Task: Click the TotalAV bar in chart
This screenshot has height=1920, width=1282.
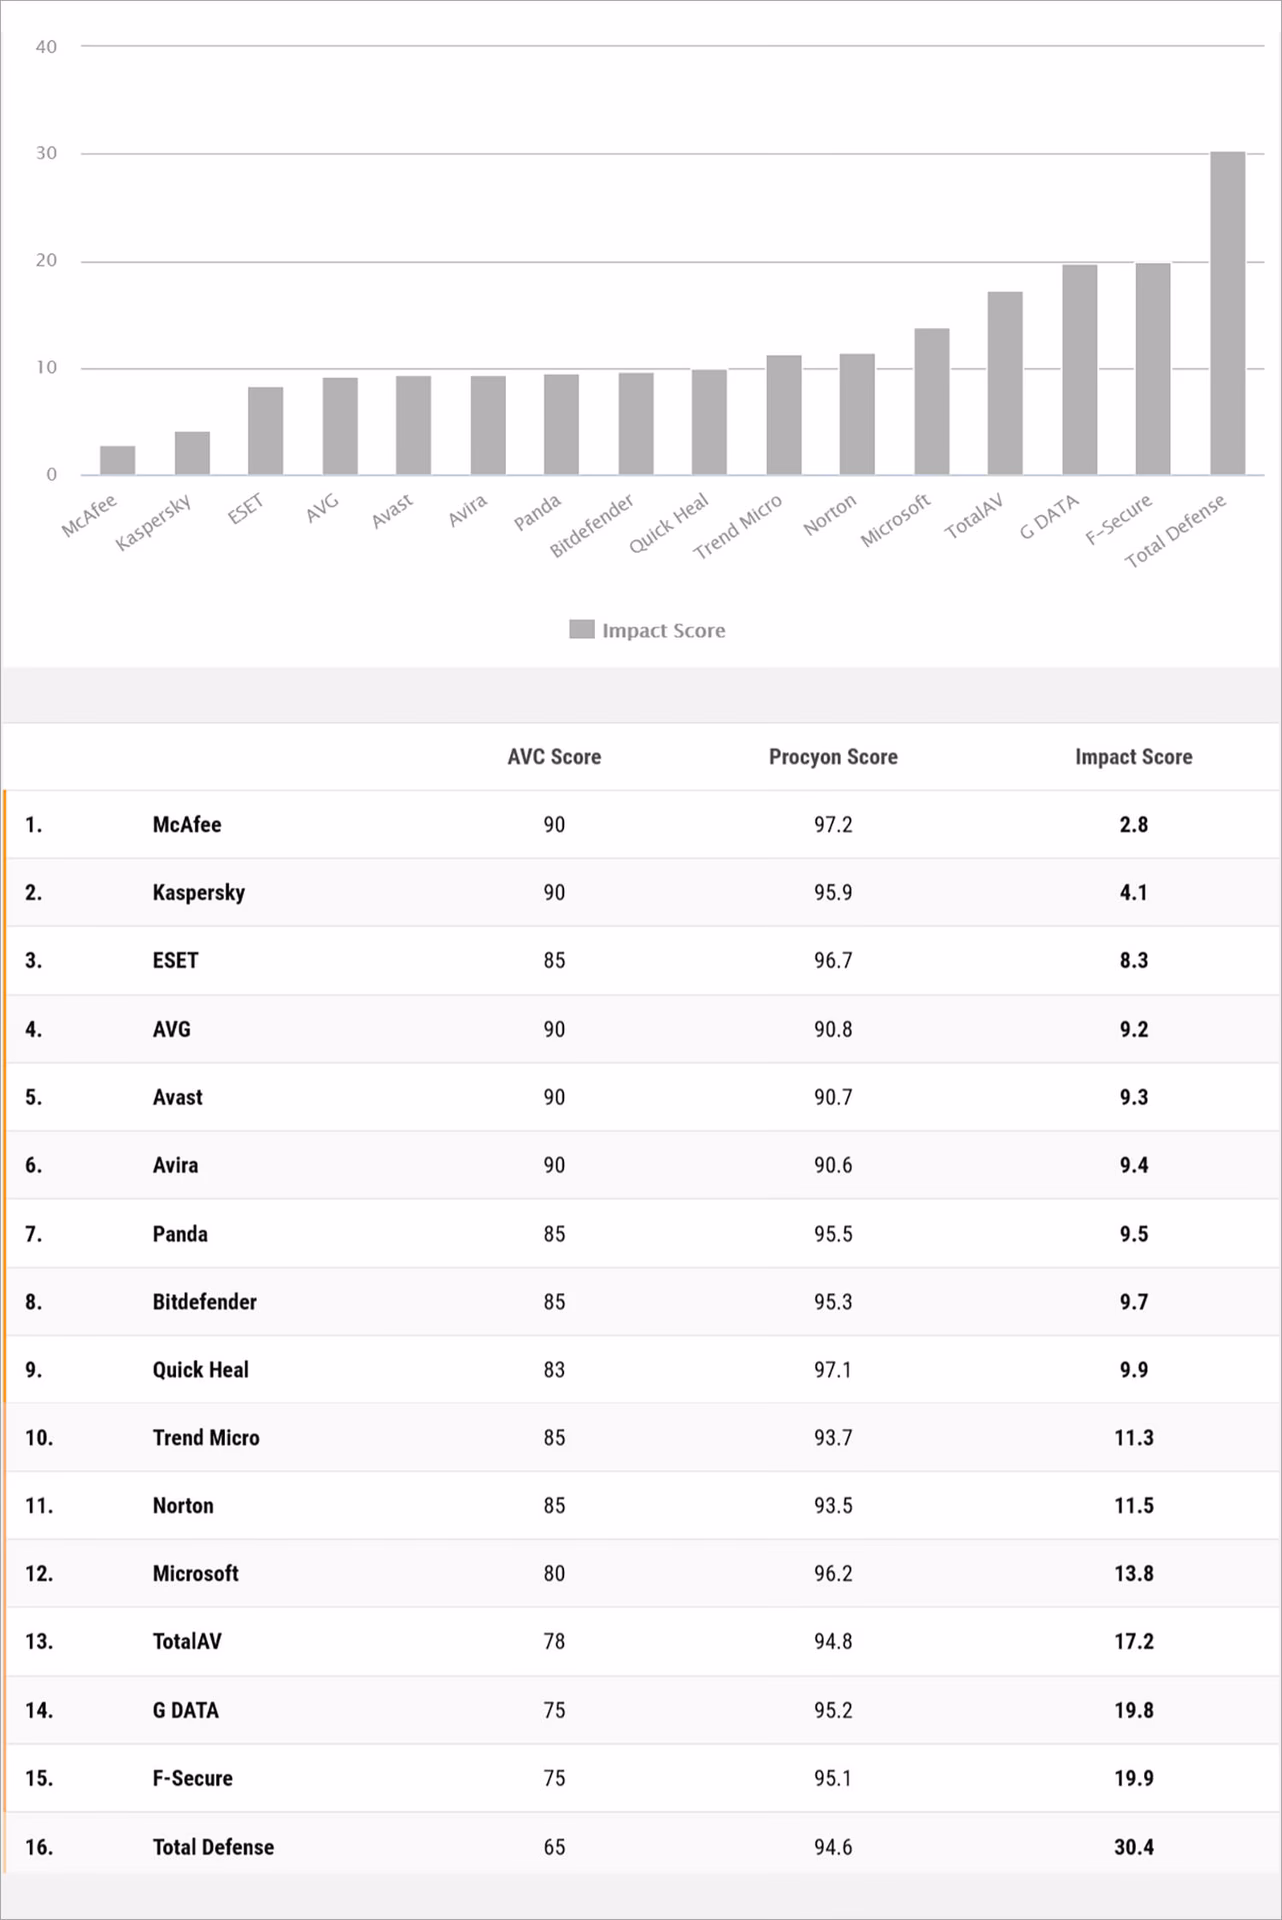Action: (x=1005, y=383)
